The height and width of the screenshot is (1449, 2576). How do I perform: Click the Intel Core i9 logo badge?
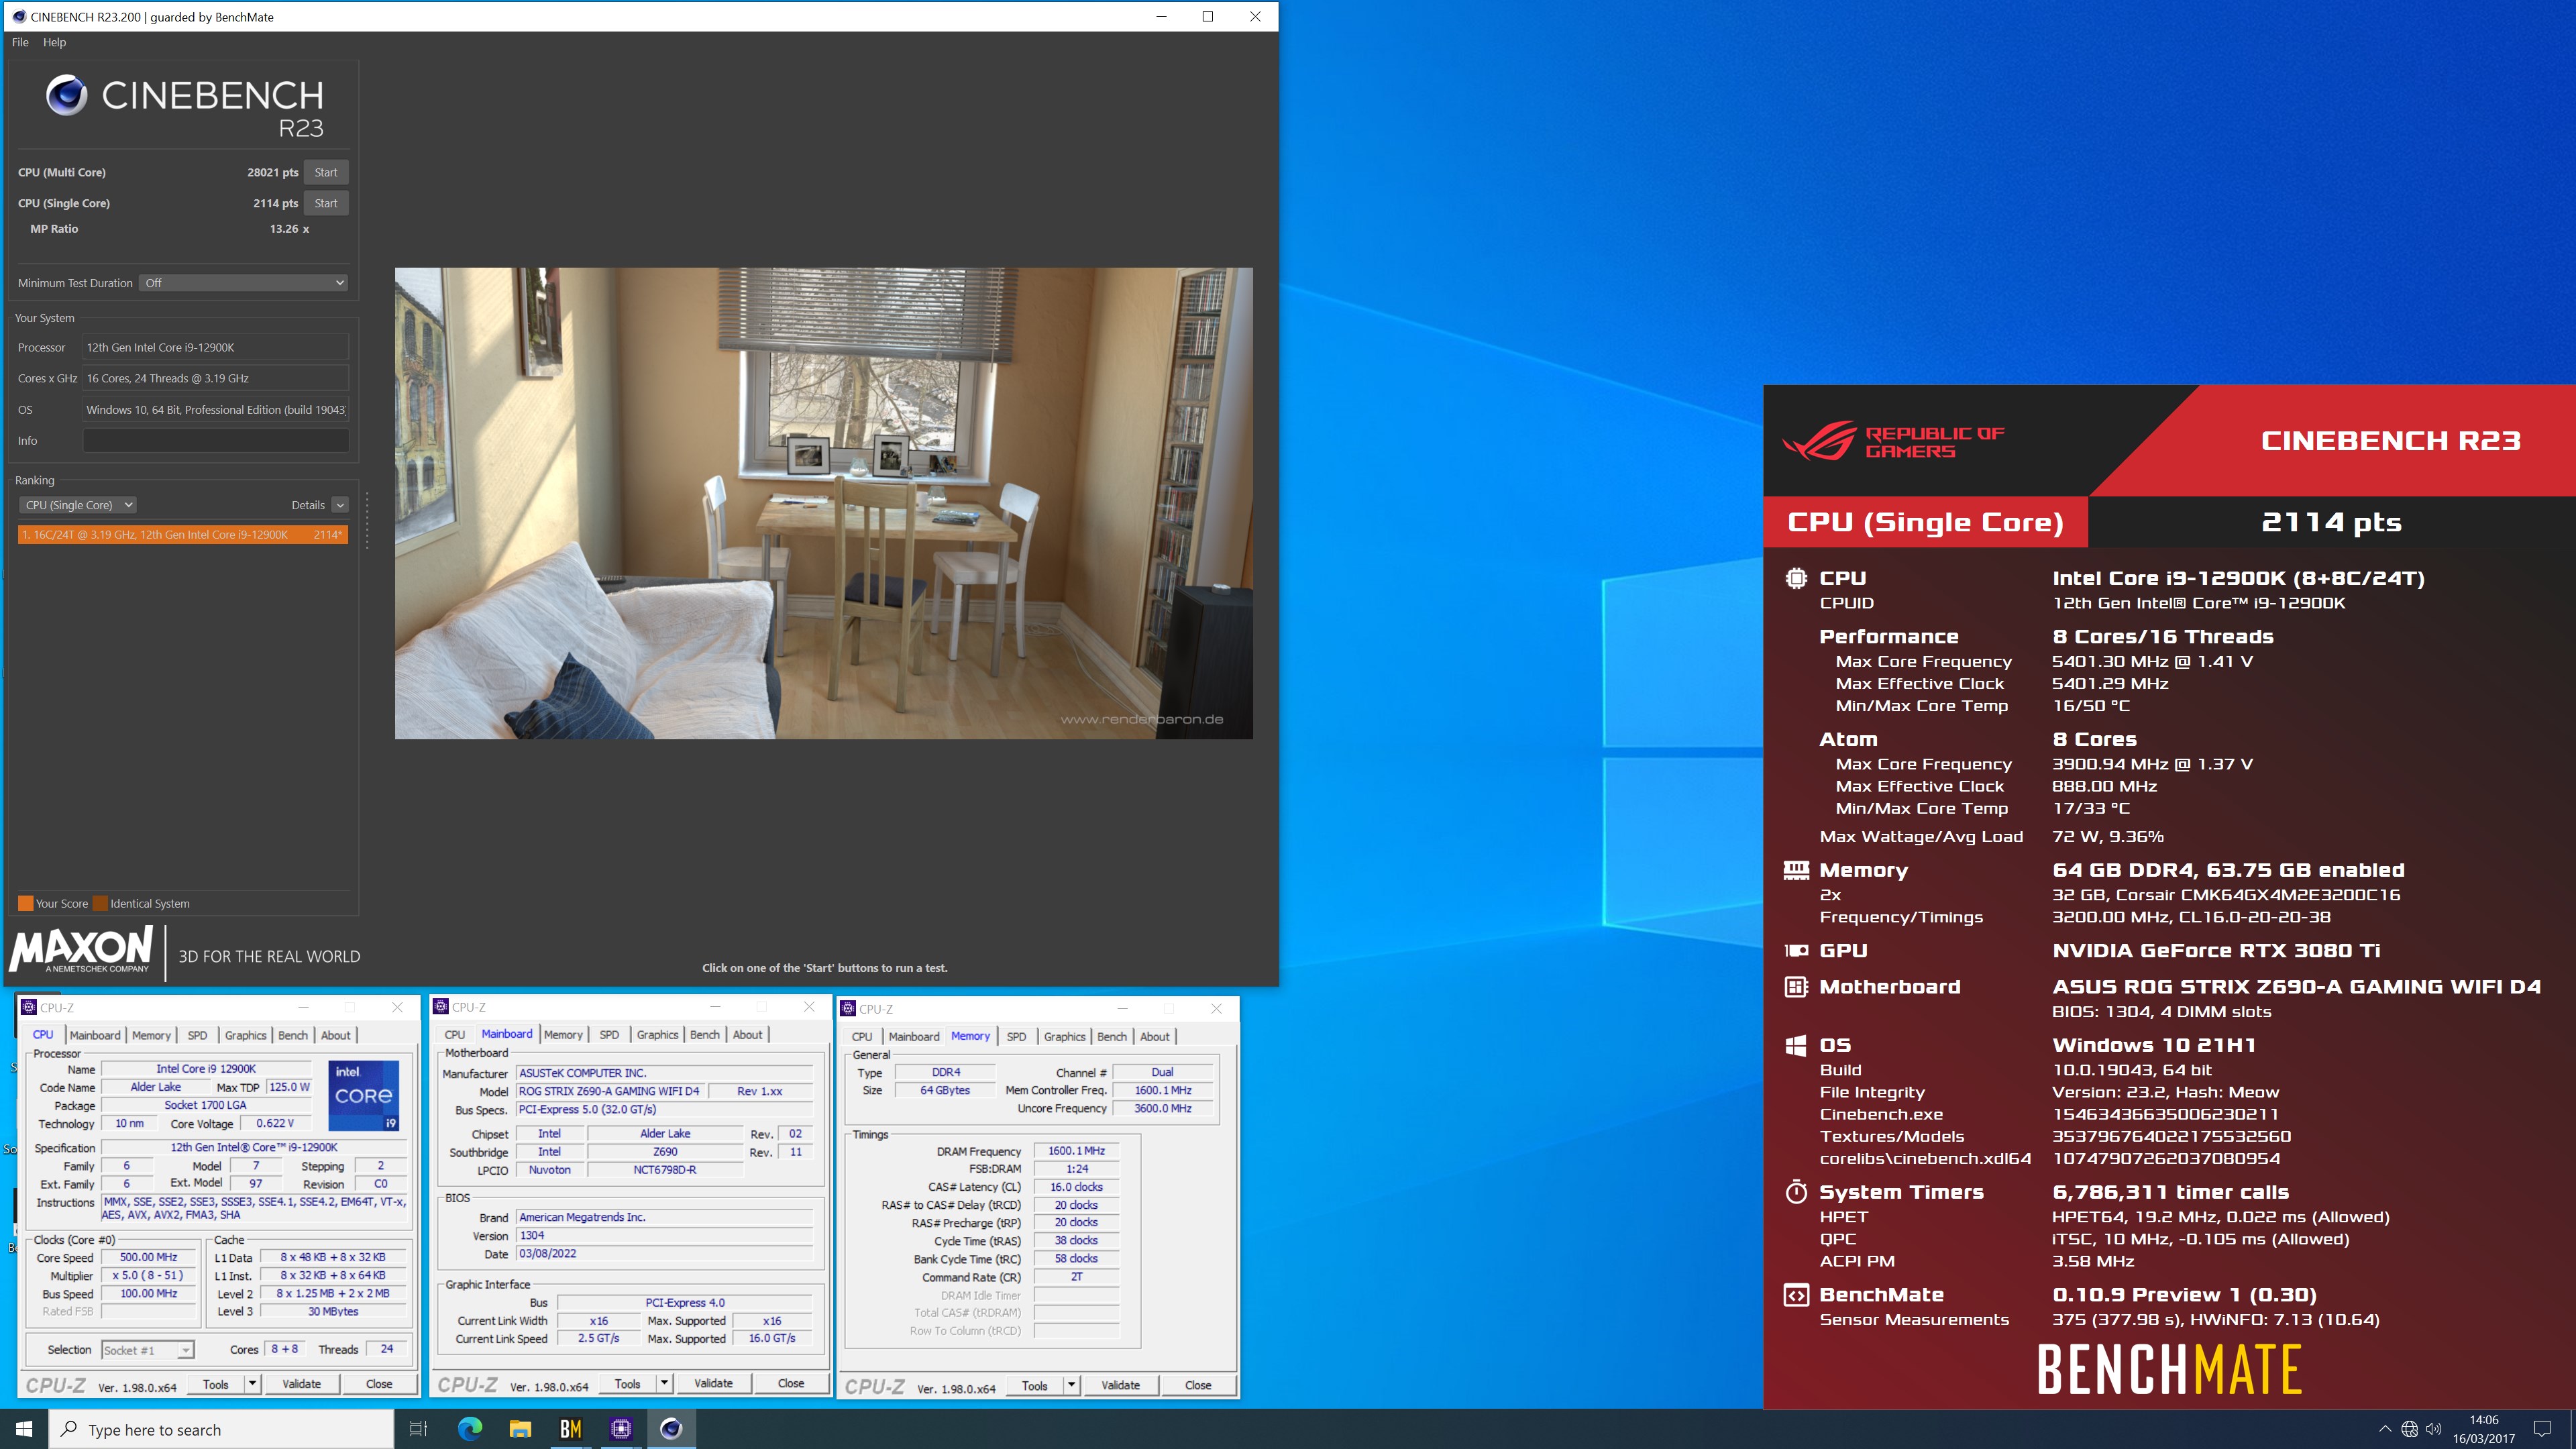tap(364, 1095)
